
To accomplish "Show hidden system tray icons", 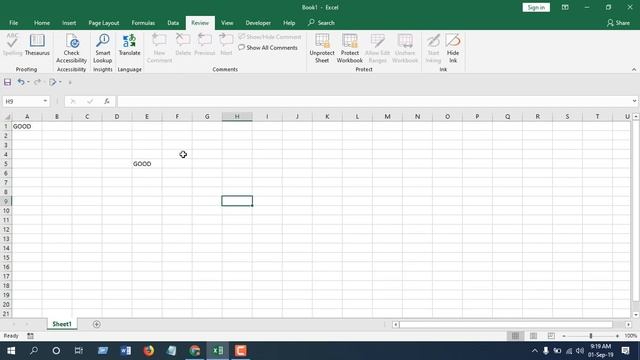I will pos(534,351).
